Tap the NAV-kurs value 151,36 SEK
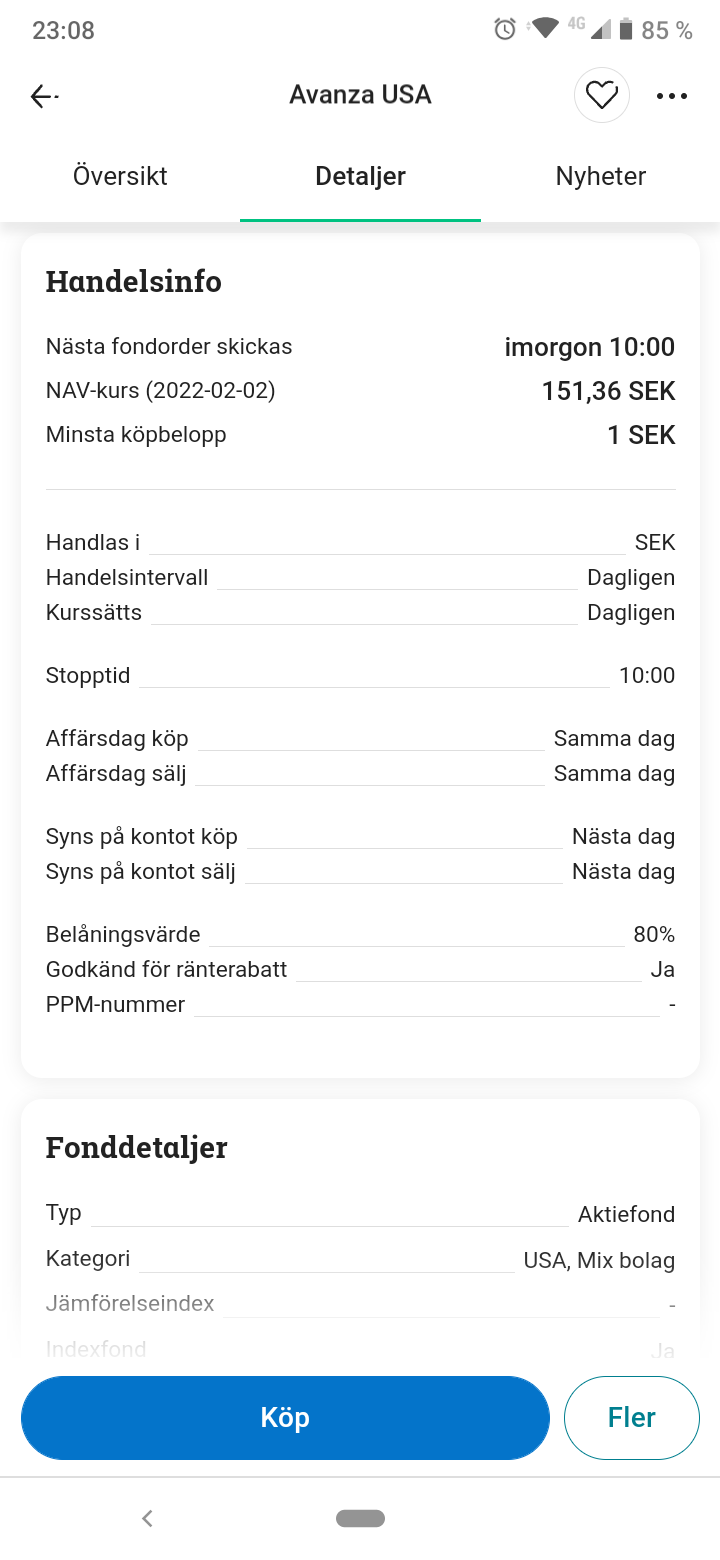Screen dimensions: 720x1560 608,391
